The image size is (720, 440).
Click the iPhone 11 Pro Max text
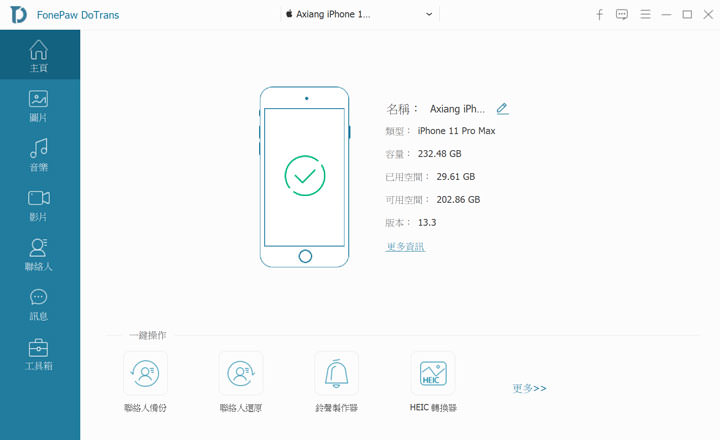(456, 131)
